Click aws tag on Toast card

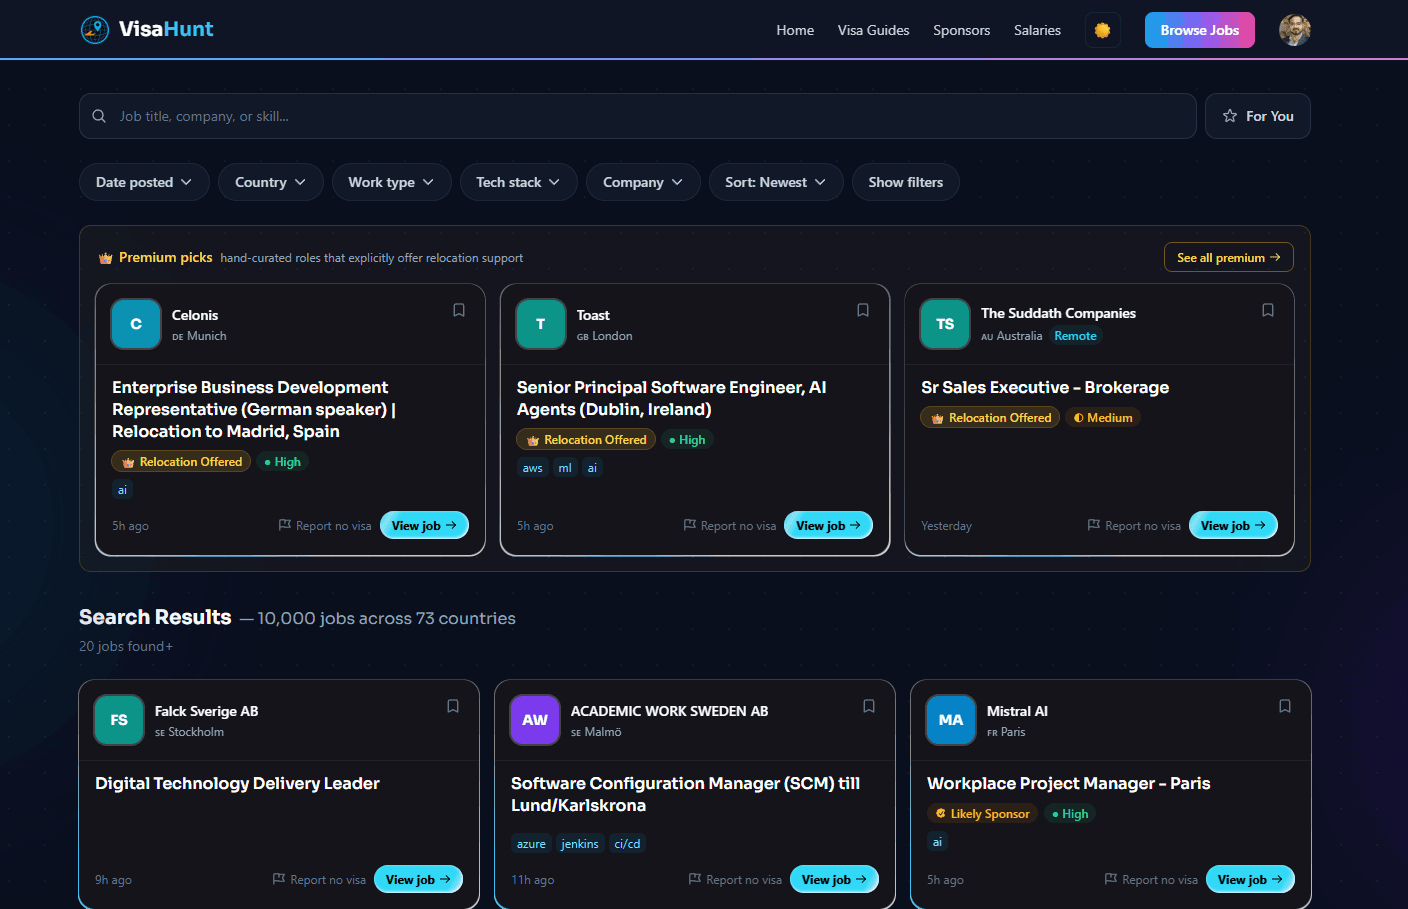(x=533, y=468)
